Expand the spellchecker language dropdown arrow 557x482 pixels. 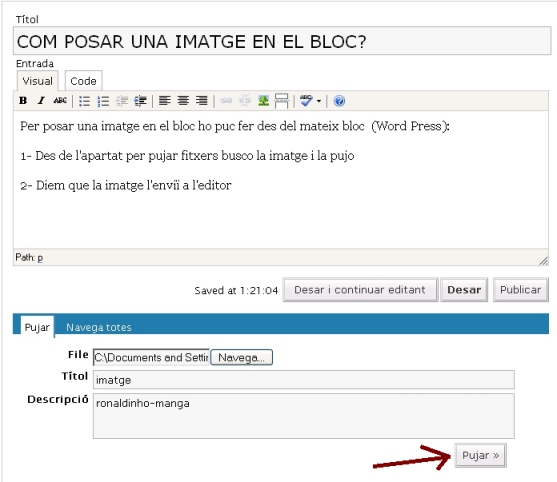[319, 101]
